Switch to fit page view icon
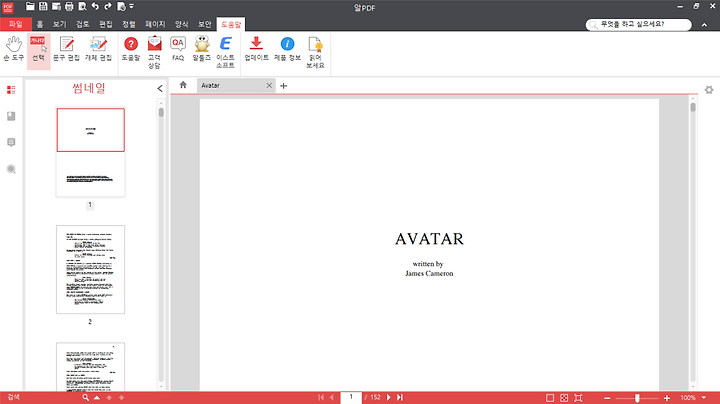The width and height of the screenshot is (720, 404). [564, 398]
